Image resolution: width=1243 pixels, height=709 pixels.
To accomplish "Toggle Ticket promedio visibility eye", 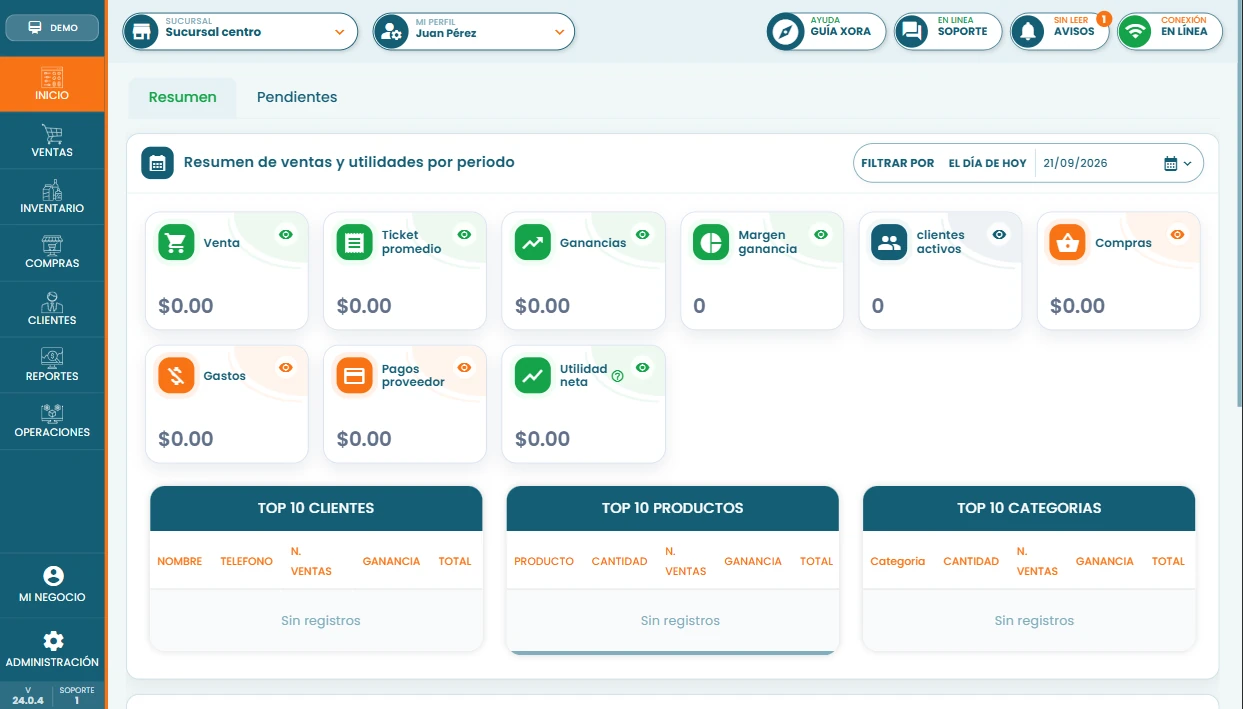I will pyautogui.click(x=464, y=235).
